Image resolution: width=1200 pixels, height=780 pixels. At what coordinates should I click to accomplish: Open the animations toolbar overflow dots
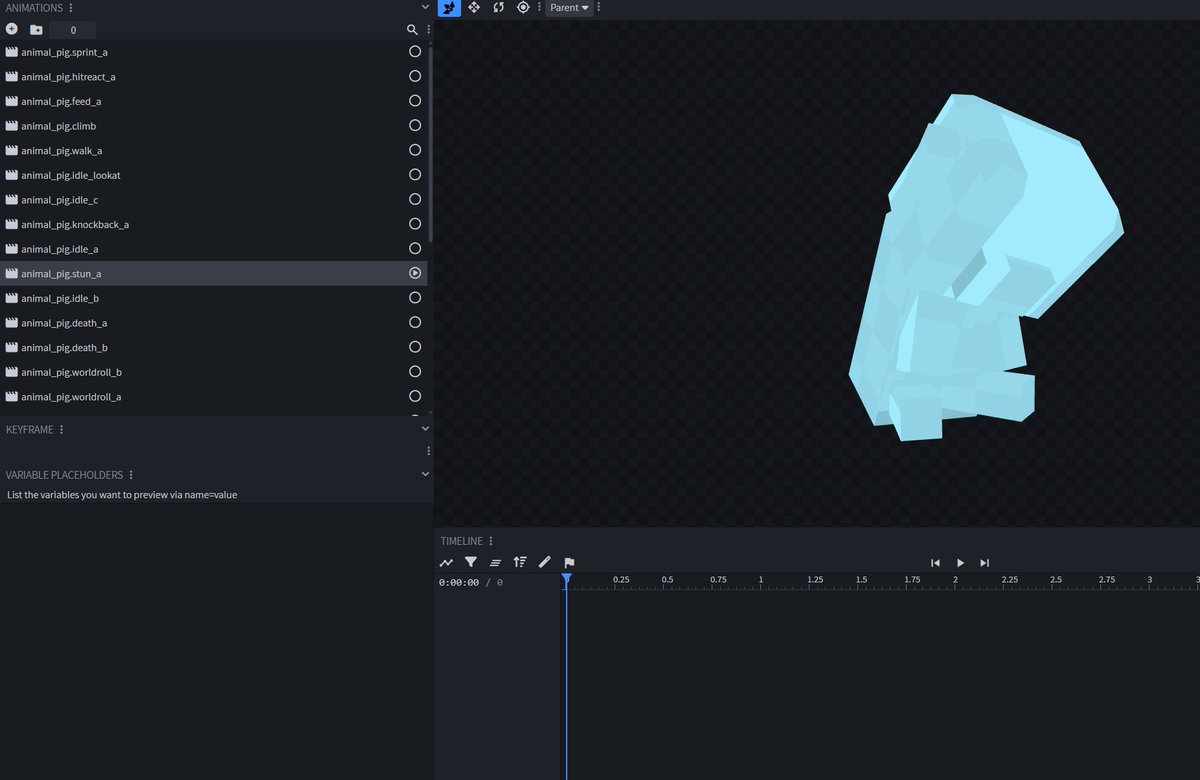[x=429, y=30]
